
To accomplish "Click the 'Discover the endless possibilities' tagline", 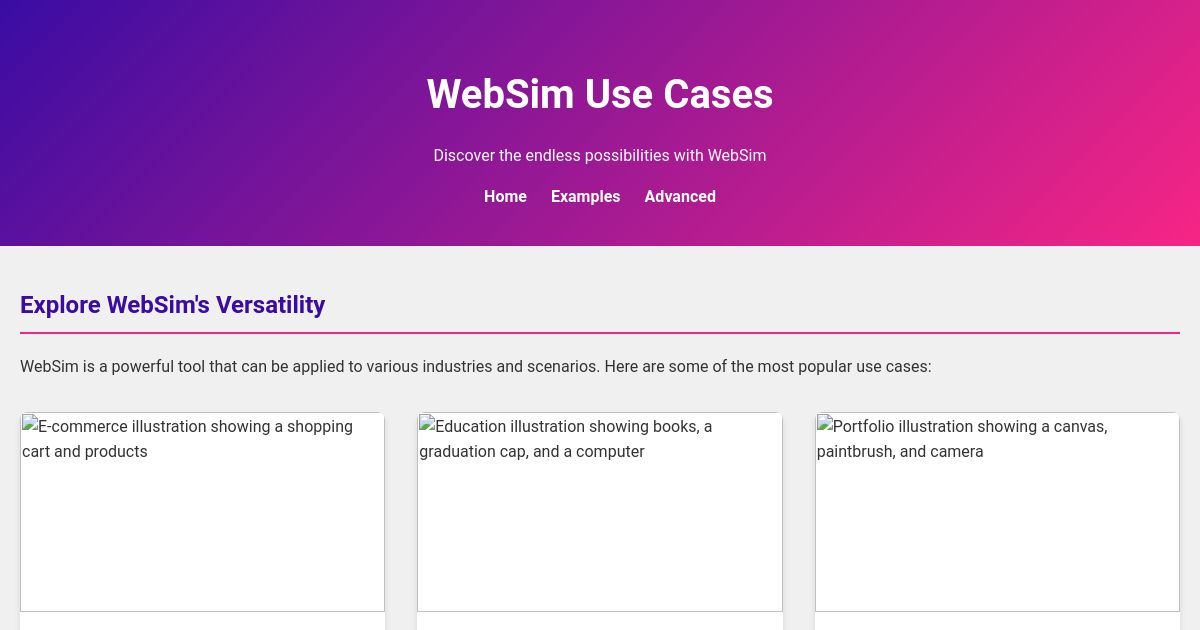I will pyautogui.click(x=600, y=156).
